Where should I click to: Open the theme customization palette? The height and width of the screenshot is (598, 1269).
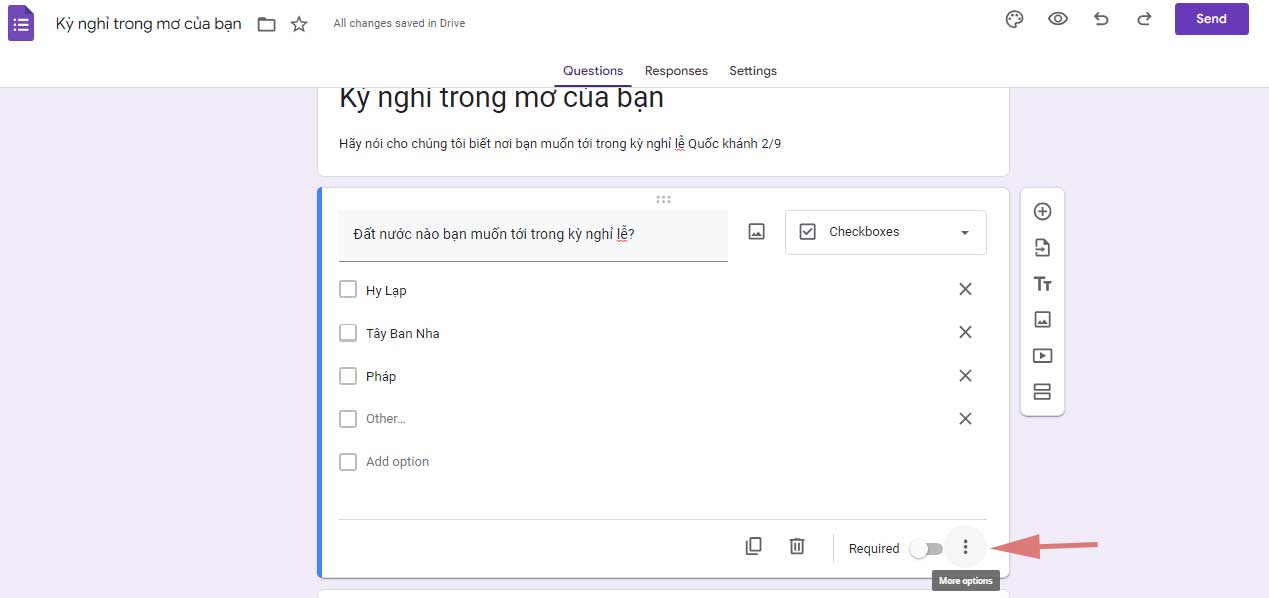1014,19
